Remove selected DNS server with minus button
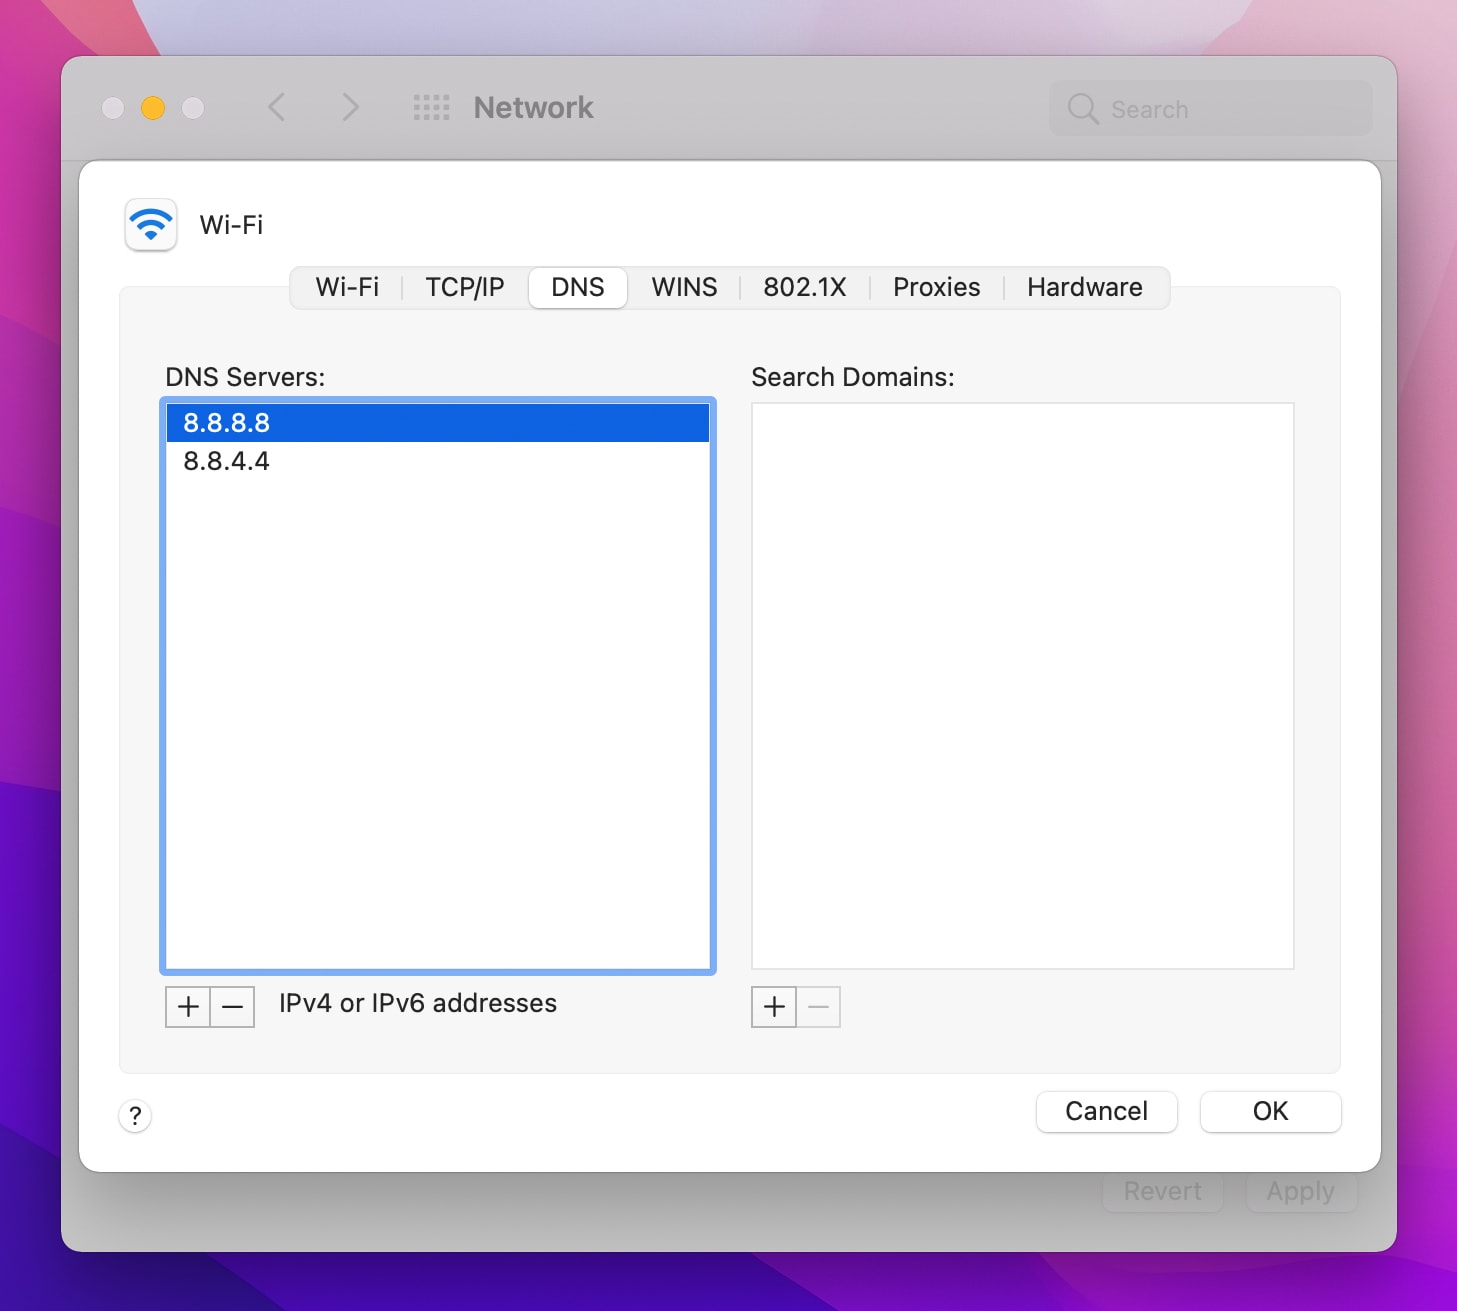The image size is (1457, 1311). (x=232, y=1007)
